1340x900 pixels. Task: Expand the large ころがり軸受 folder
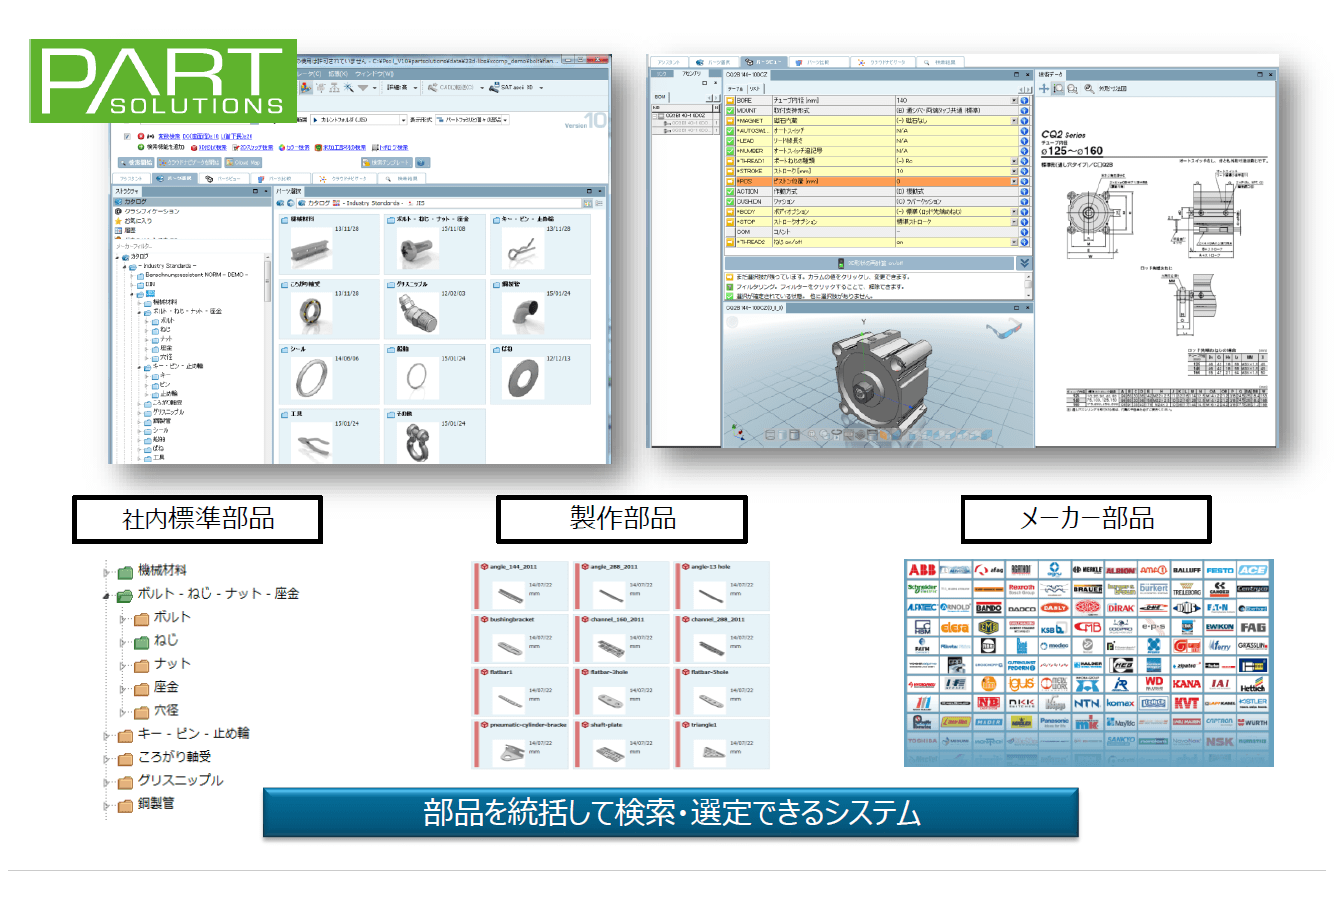(106, 759)
